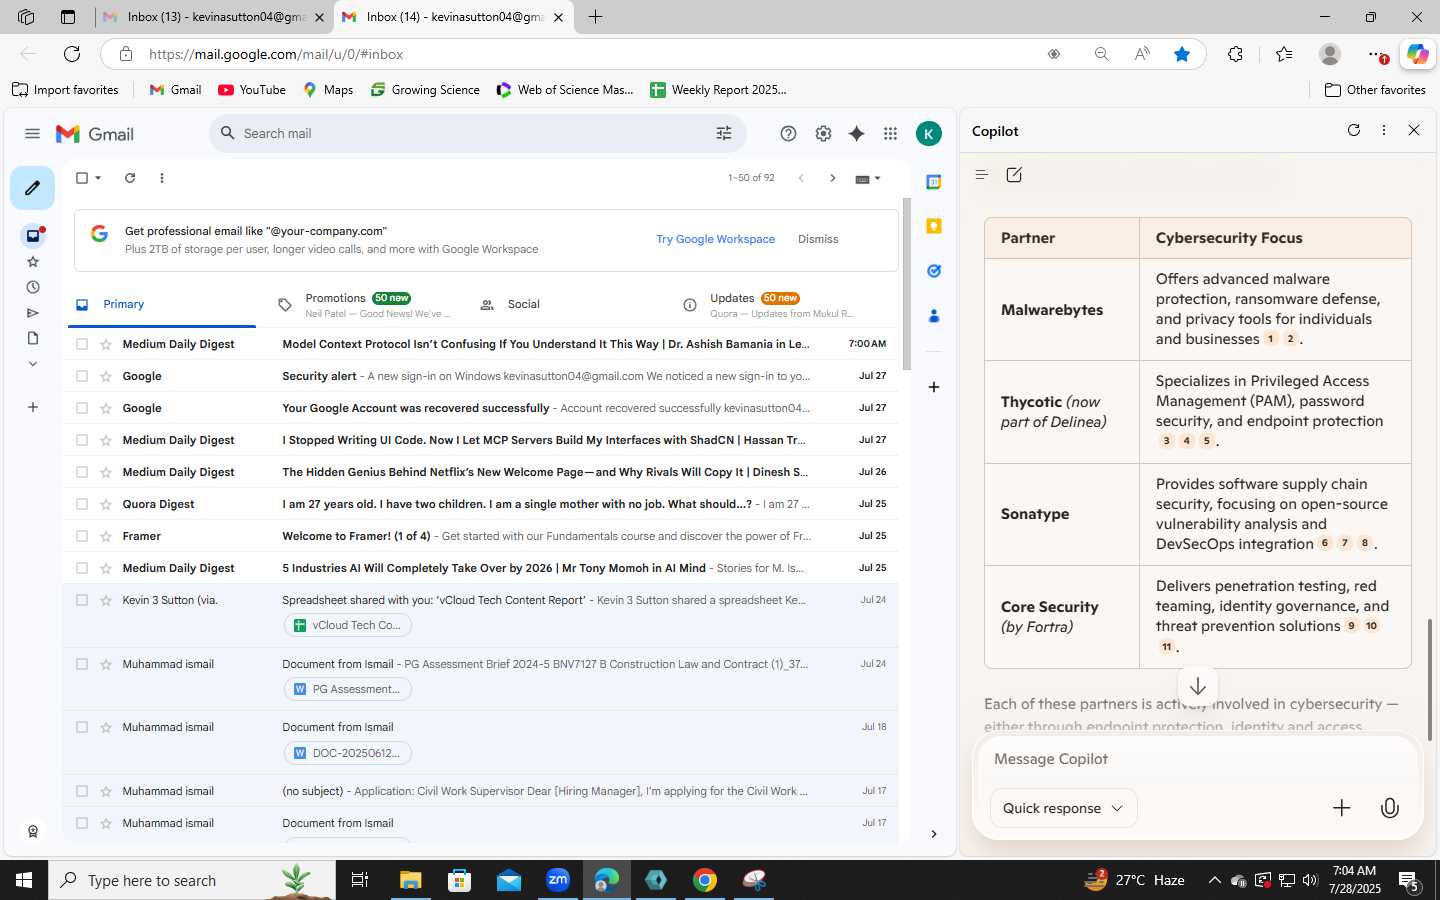
Task: Expand More in Gmail sidebar chevron
Action: pyautogui.click(x=33, y=364)
